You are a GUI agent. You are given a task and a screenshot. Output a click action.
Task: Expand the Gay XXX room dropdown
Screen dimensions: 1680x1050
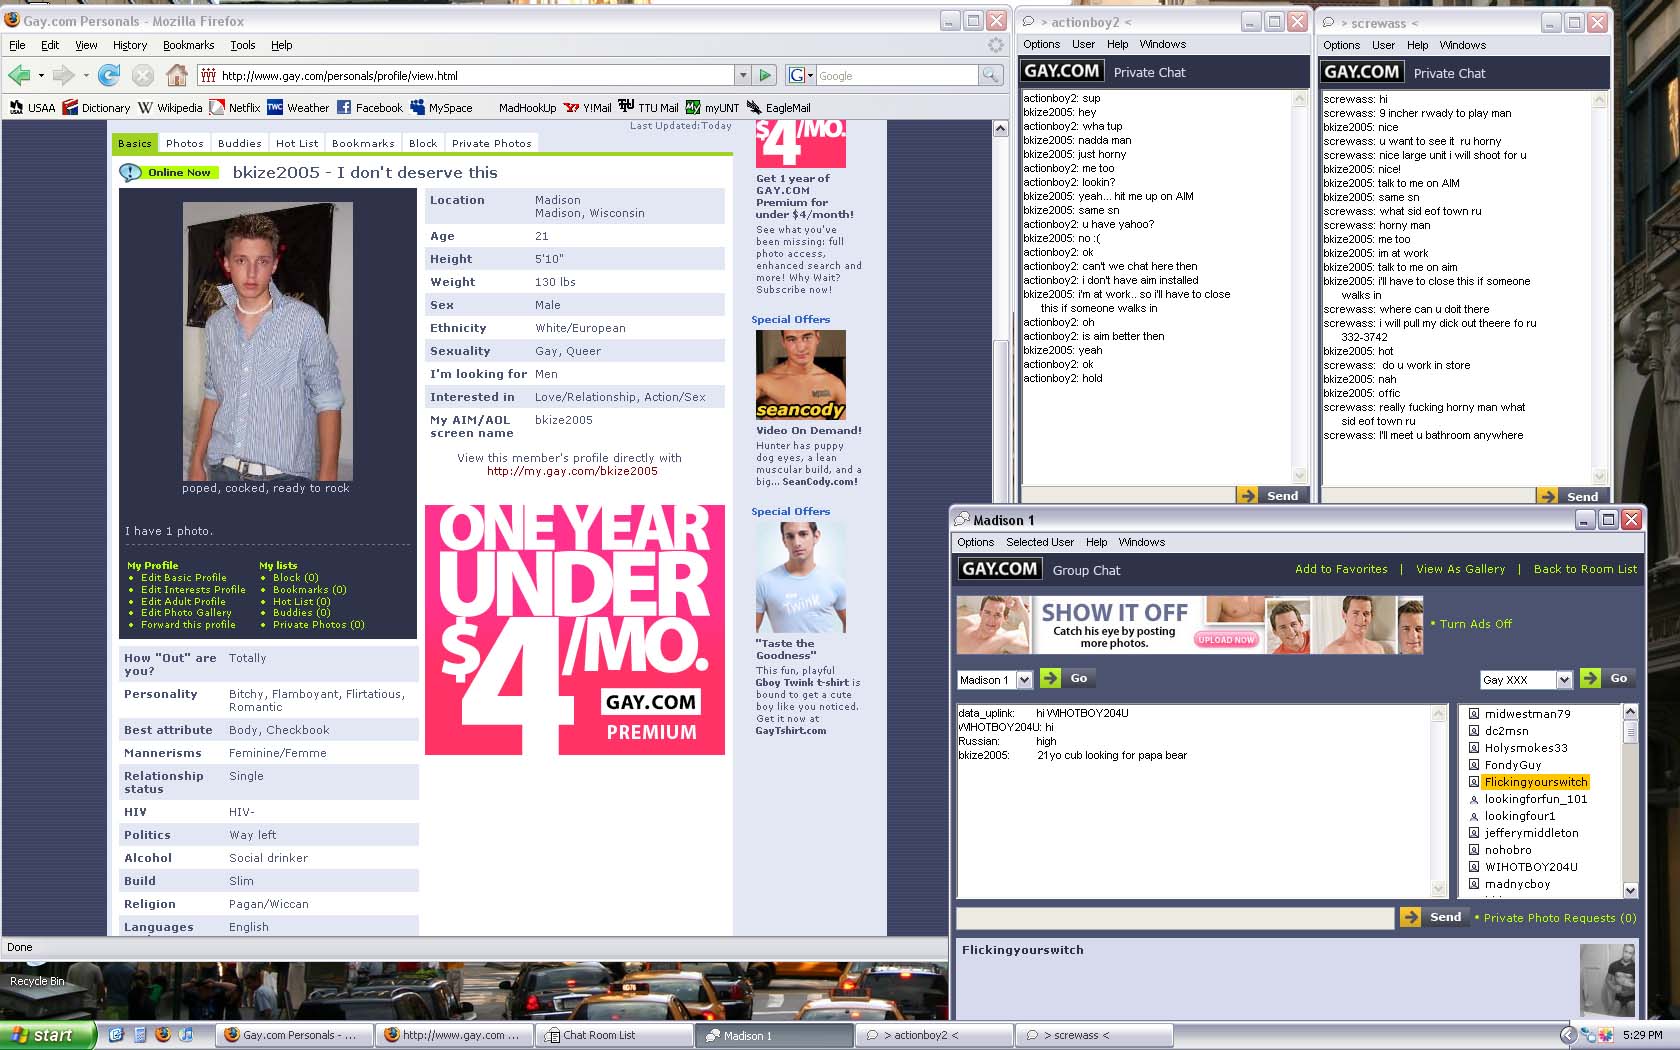pos(1564,680)
